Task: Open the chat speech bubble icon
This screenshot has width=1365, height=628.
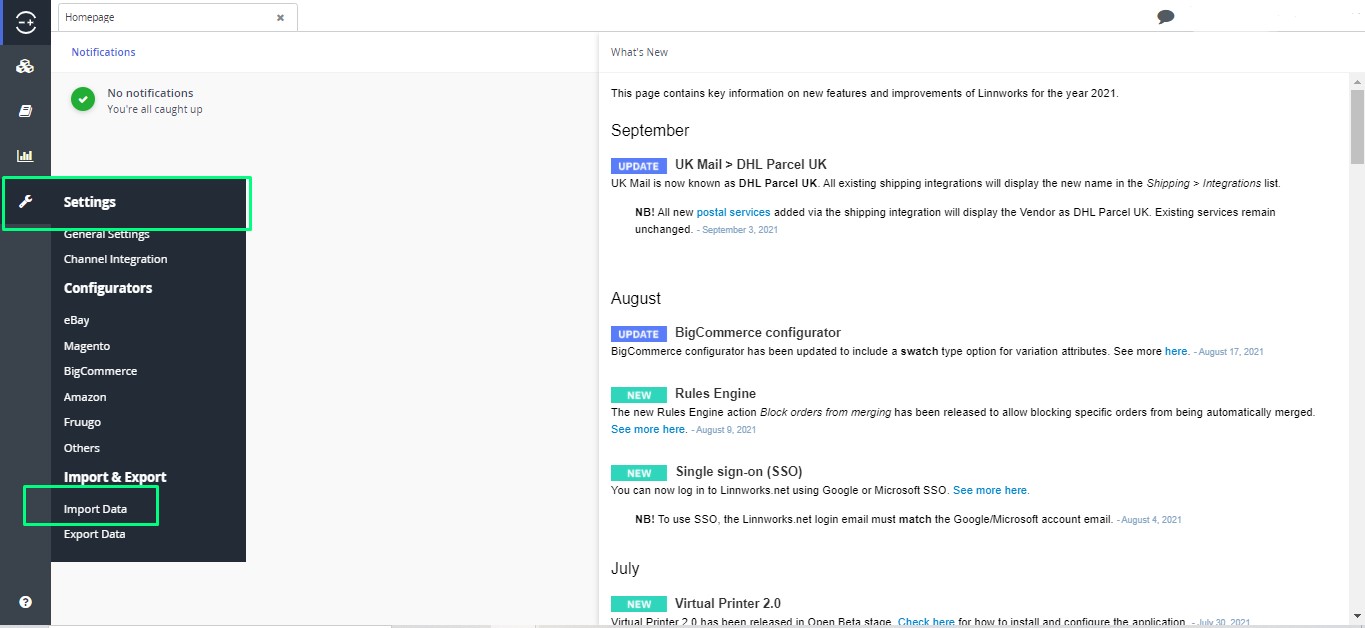Action: 1165,17
